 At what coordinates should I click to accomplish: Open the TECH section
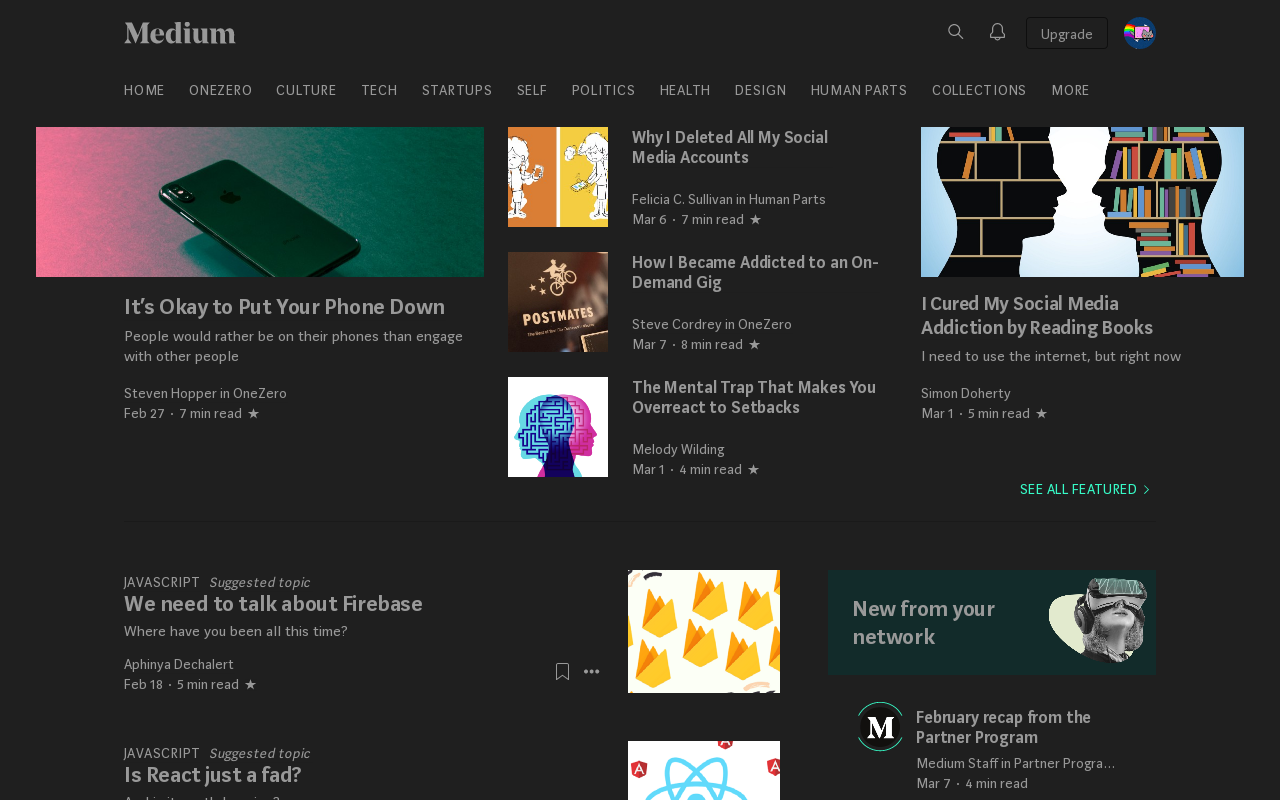pos(379,90)
